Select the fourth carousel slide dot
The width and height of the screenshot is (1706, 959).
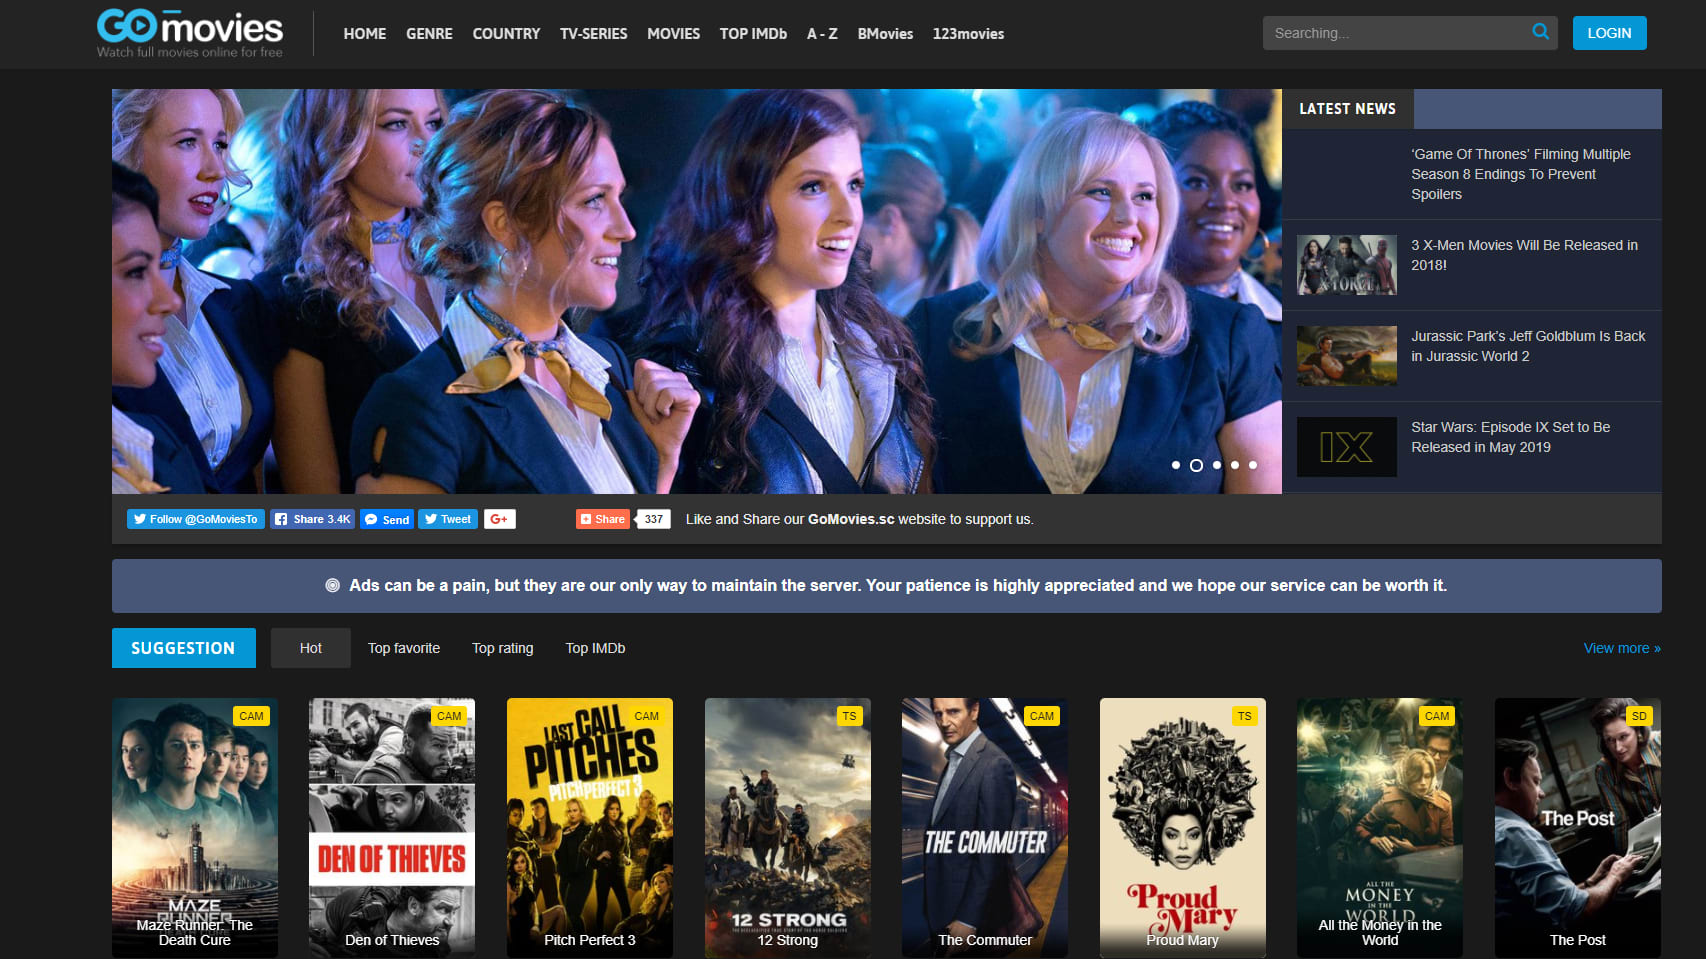pyautogui.click(x=1235, y=465)
